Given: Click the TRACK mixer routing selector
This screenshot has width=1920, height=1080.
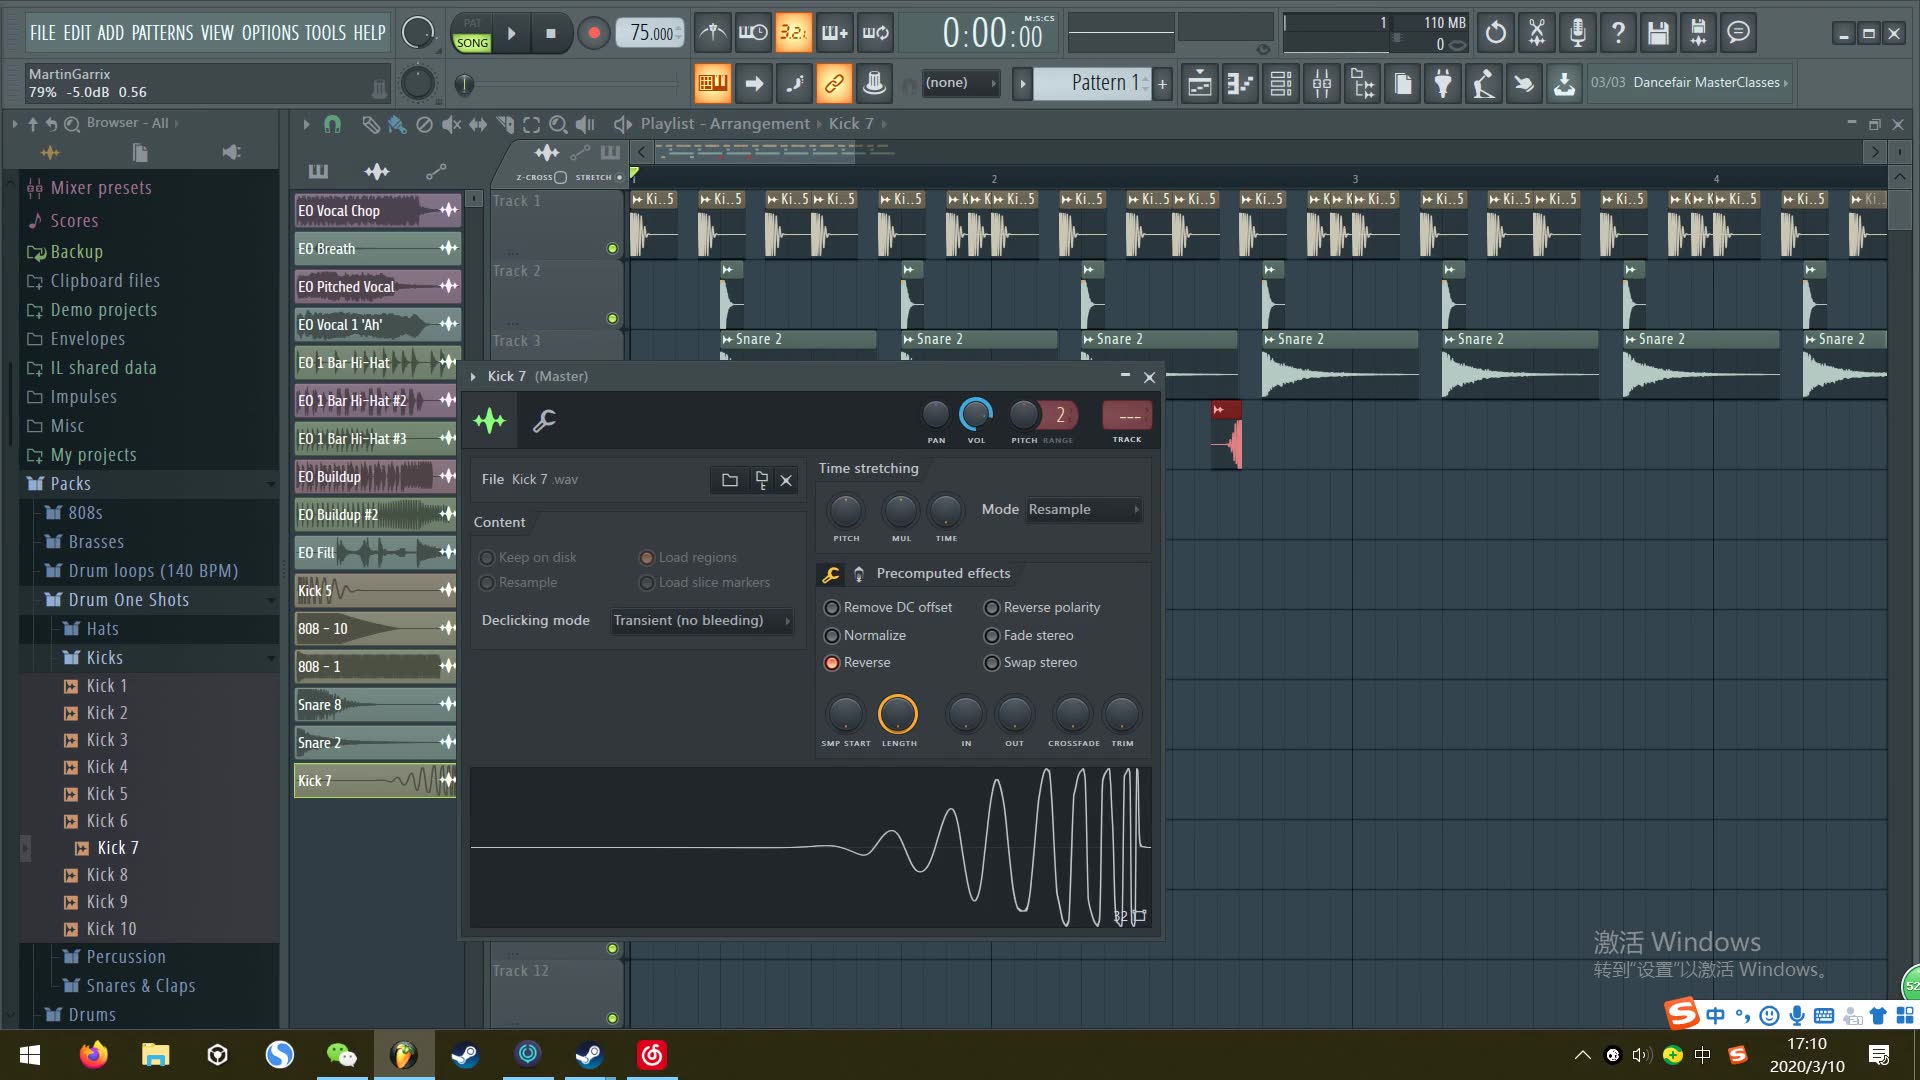Looking at the screenshot, I should 1127,415.
